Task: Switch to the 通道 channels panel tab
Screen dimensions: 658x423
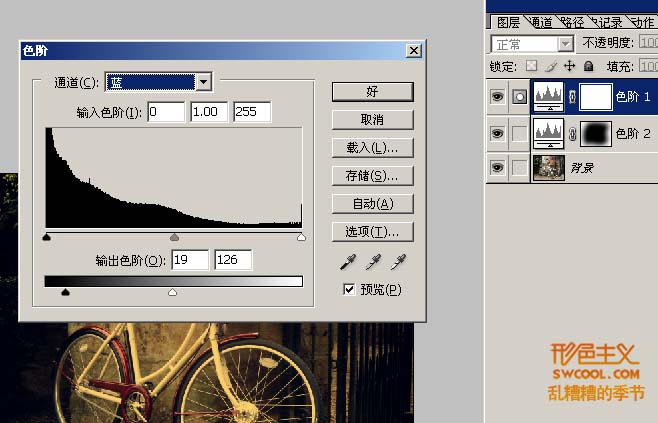Action: click(540, 22)
